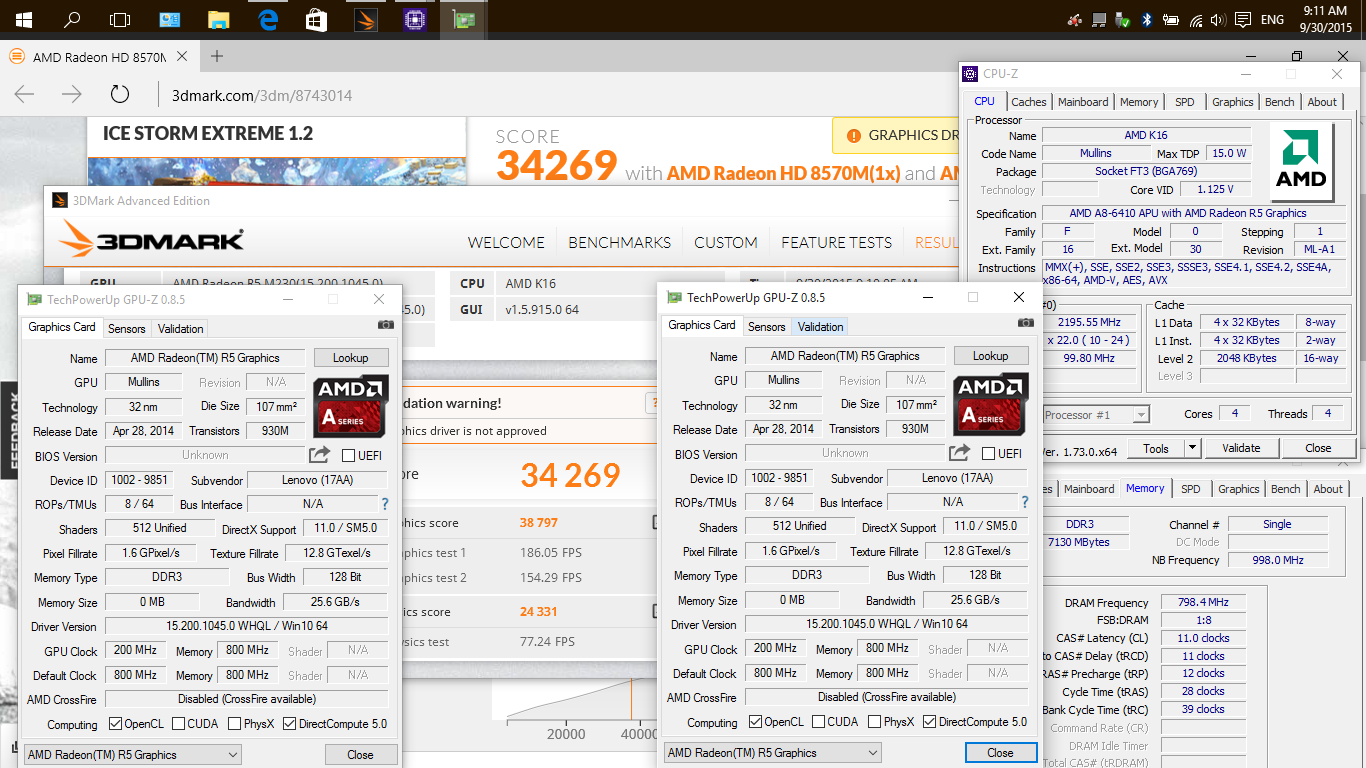Click the AMD A-Series logo in right GPU-Z
Viewport: 1366px width, 768px height.
[990, 403]
